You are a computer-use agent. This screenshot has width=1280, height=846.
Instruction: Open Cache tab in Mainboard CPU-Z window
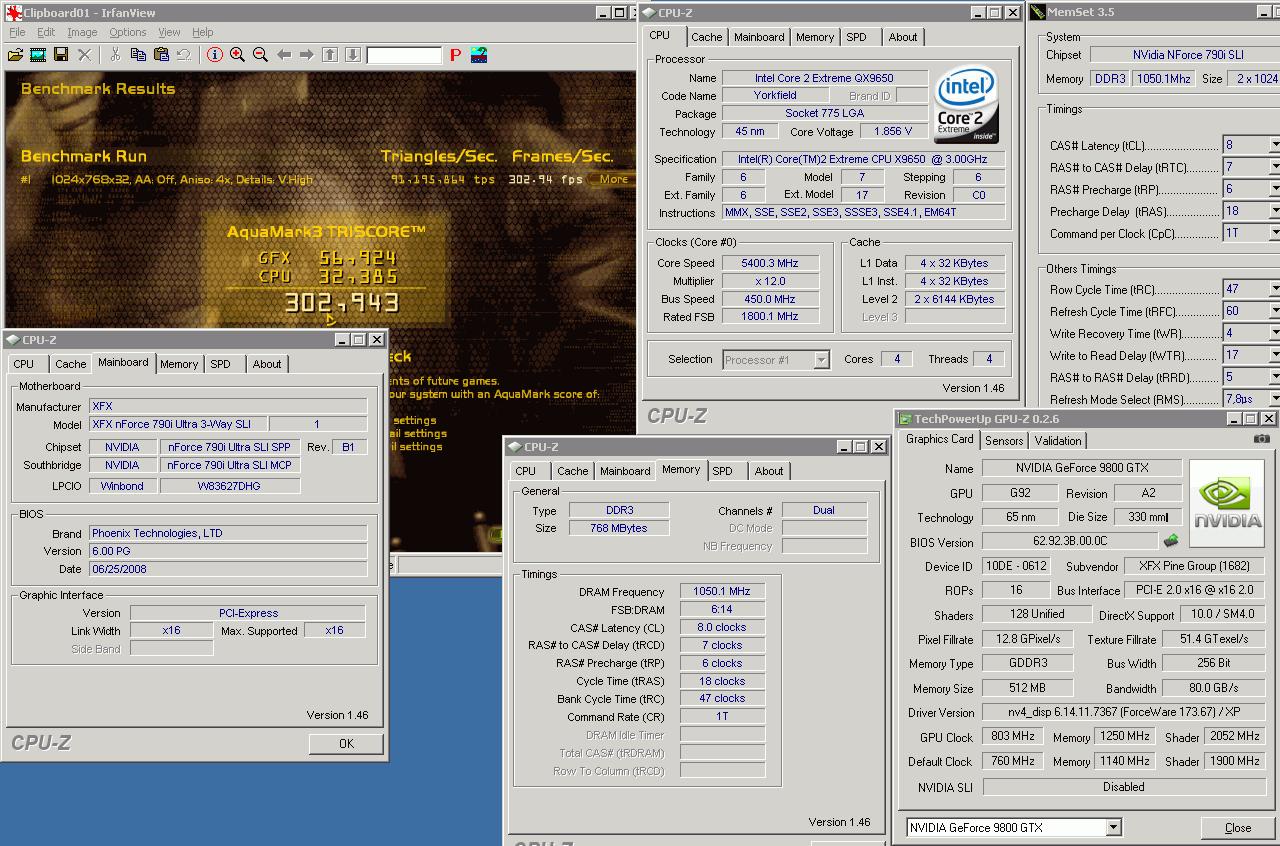[x=70, y=364]
